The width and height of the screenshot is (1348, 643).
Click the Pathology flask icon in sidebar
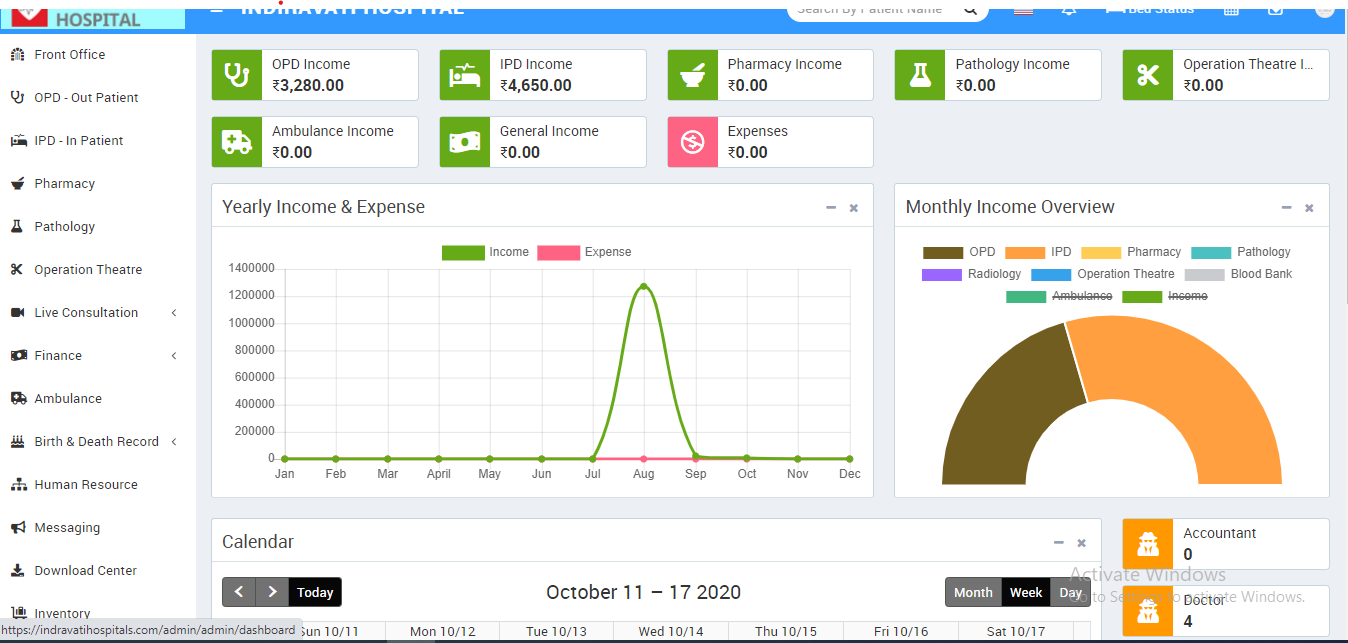[17, 227]
